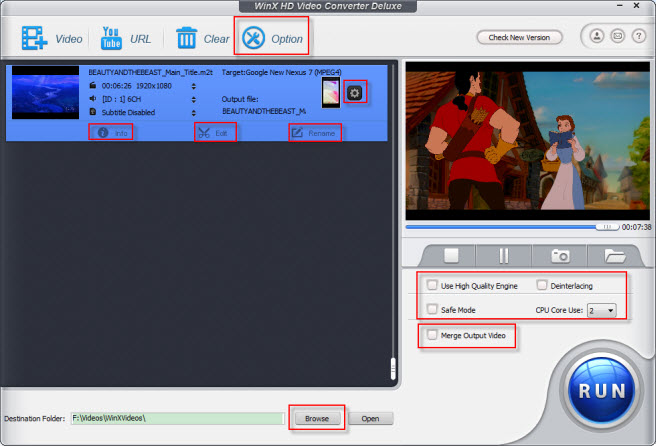Screen dimensions: 656x446
Task: Click the Destination Folder path field
Action: coord(177,418)
